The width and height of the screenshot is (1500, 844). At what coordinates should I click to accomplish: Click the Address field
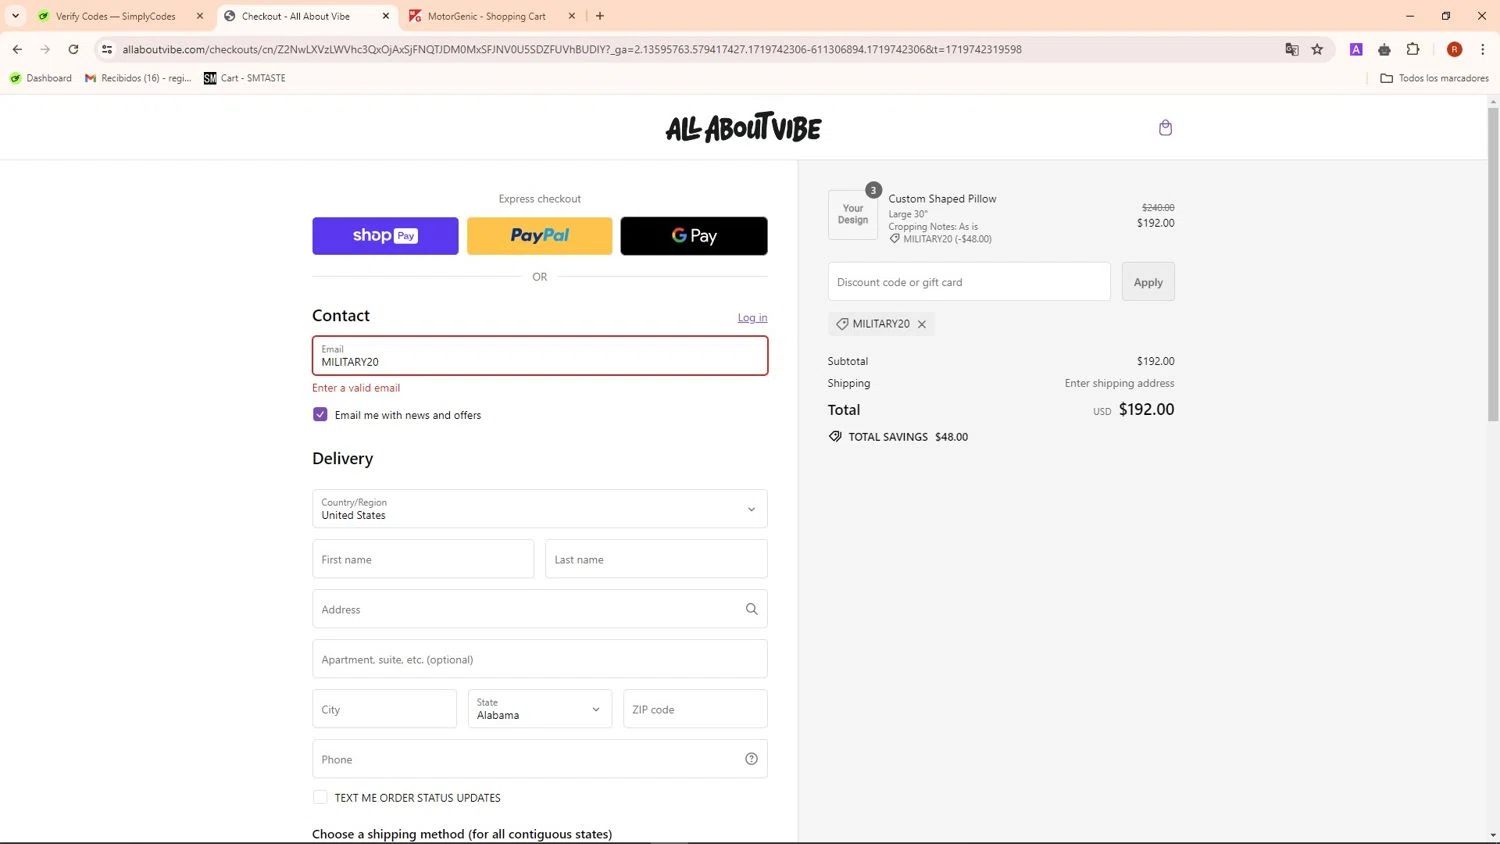point(540,609)
